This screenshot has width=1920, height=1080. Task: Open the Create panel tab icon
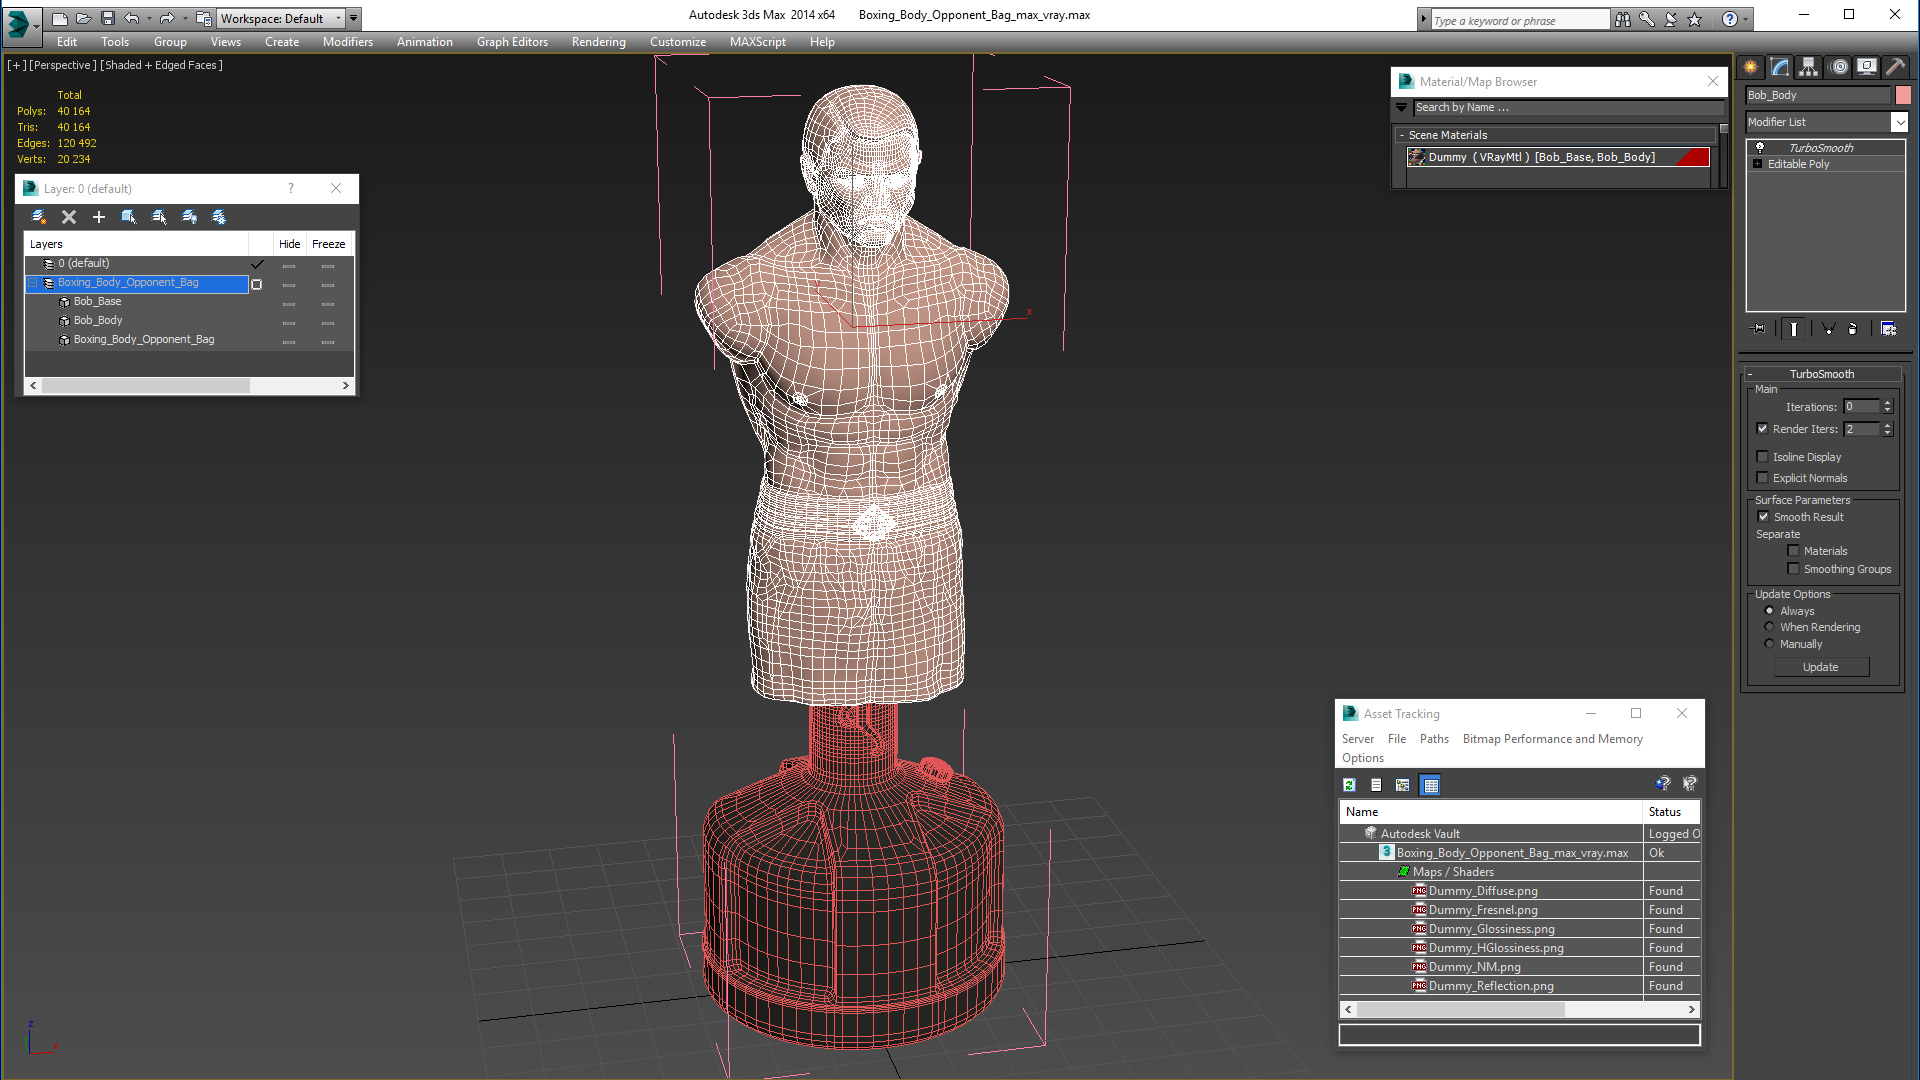pyautogui.click(x=1751, y=67)
